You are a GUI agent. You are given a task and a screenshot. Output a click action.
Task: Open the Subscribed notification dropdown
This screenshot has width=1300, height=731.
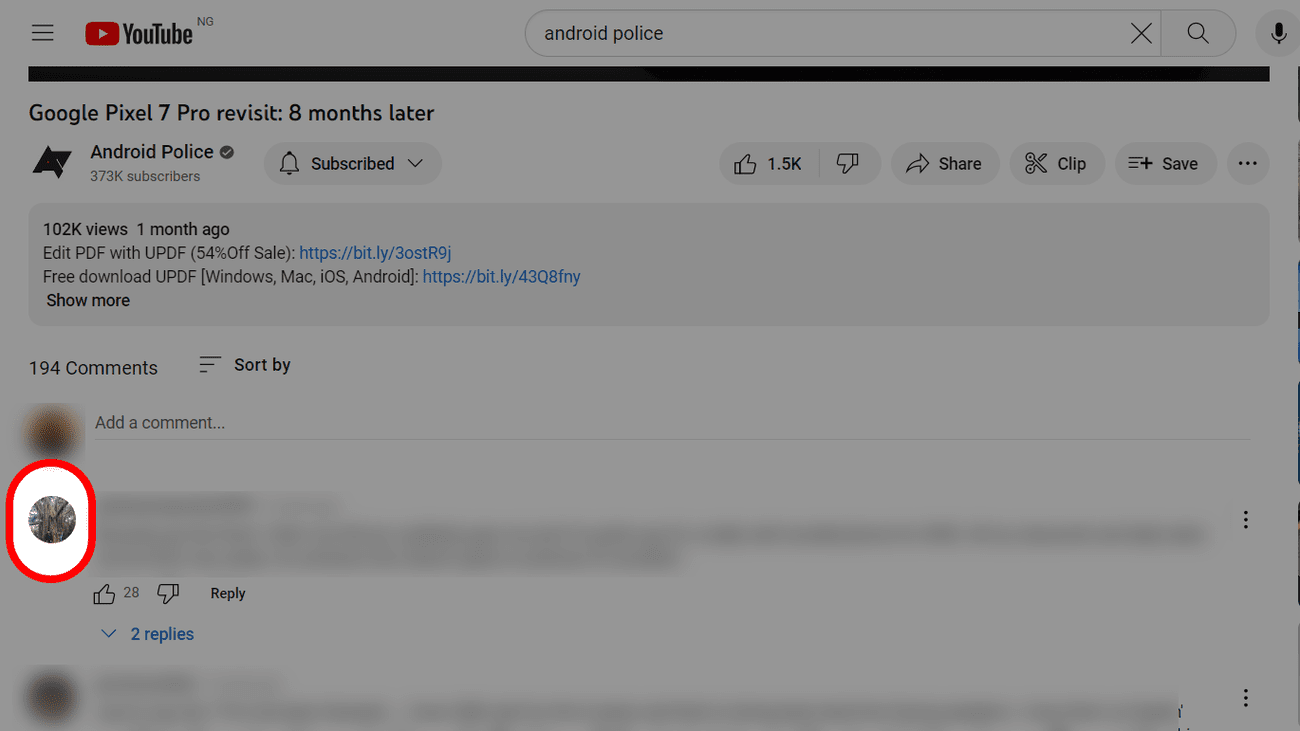352,164
